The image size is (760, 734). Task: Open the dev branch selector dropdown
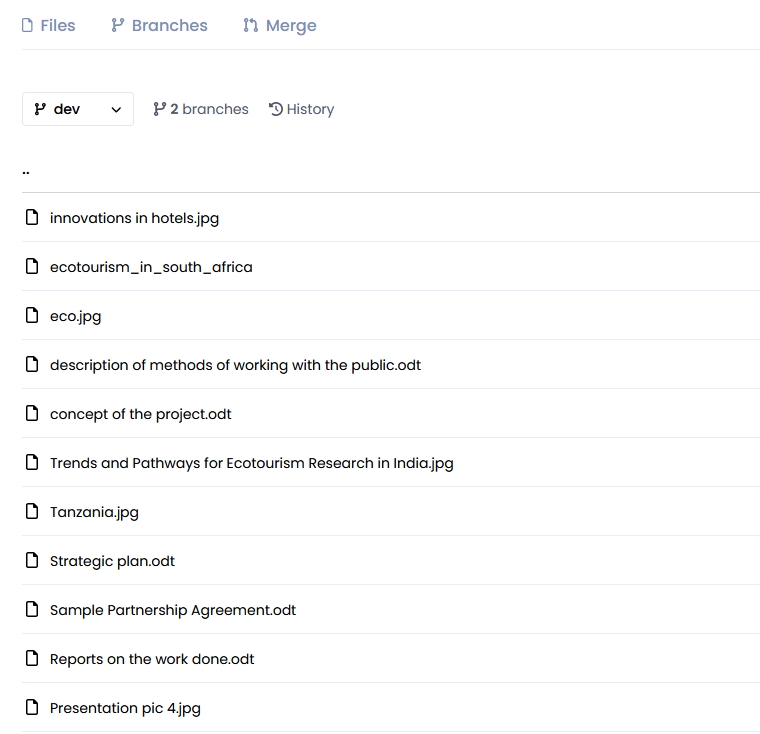click(77, 109)
